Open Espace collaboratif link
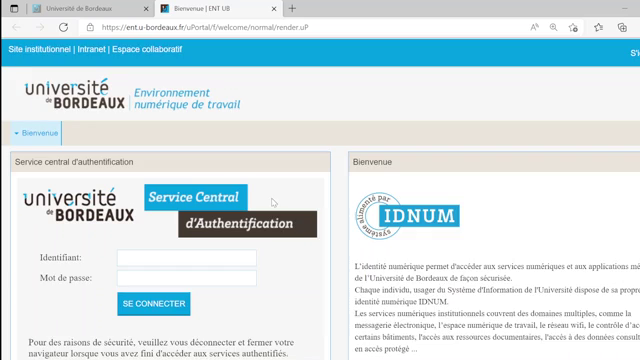The height and width of the screenshot is (360, 640). 147,49
